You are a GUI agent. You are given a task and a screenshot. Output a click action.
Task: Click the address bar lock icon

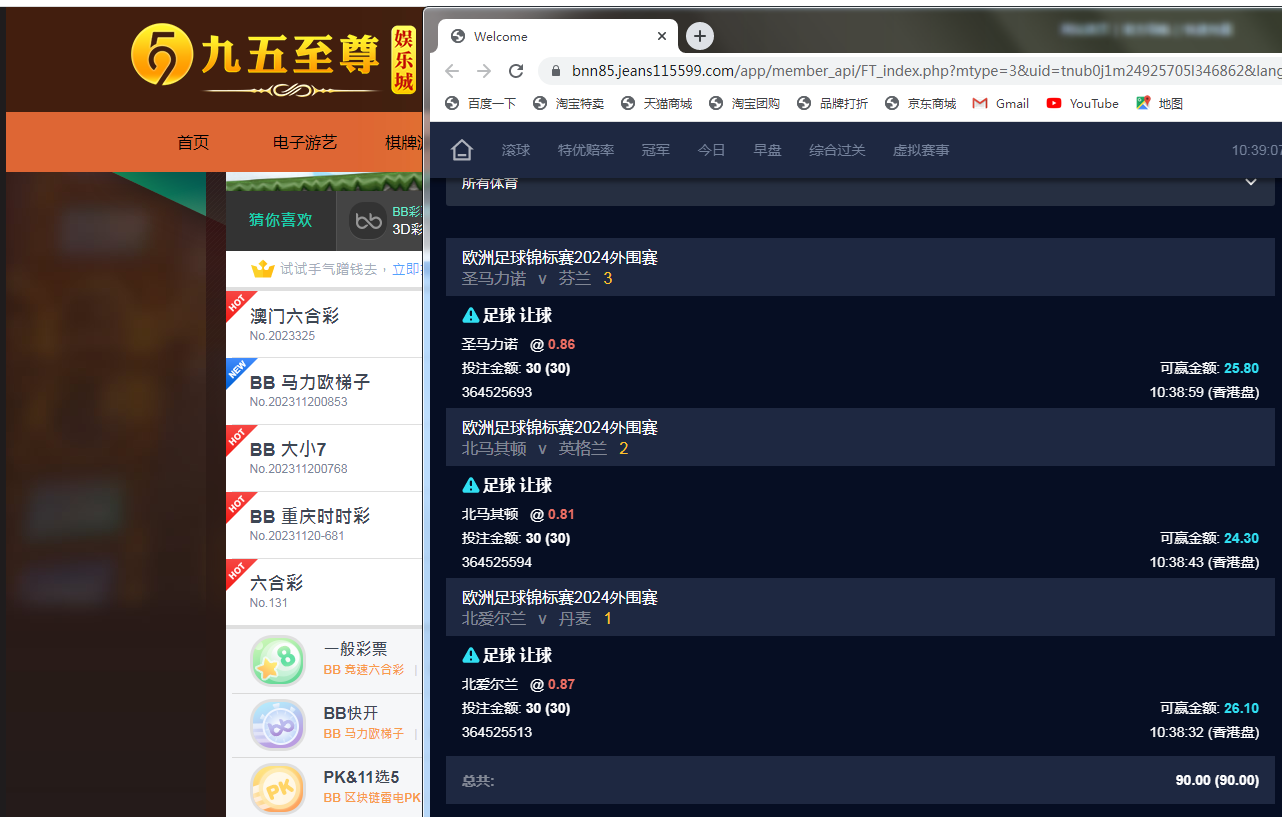[x=555, y=71]
